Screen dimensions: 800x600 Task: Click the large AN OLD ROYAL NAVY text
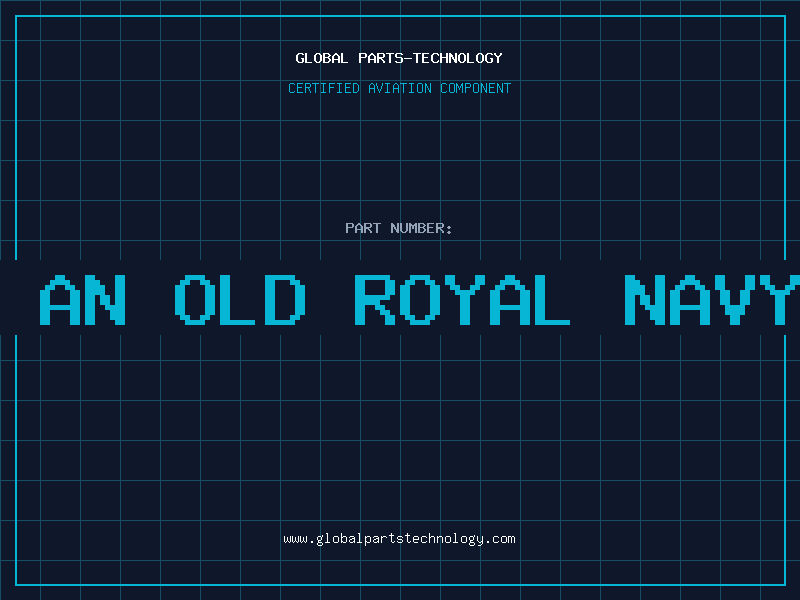pyautogui.click(x=419, y=299)
